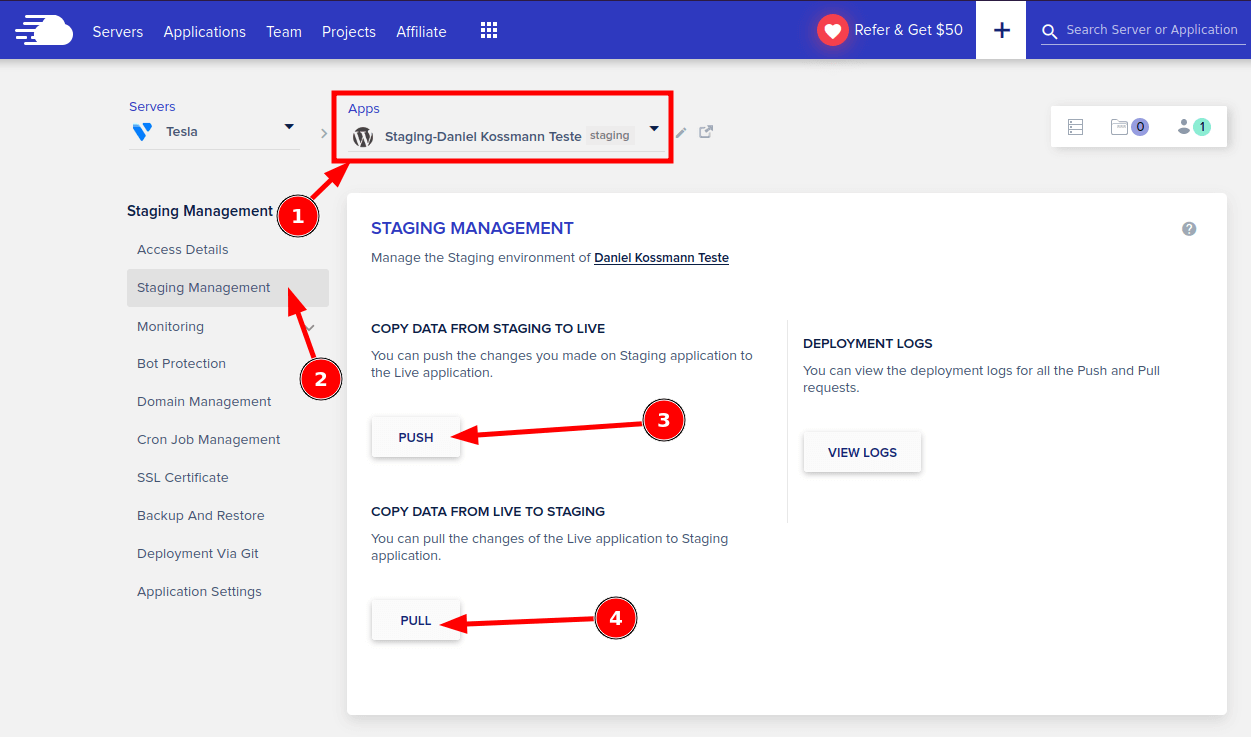This screenshot has width=1251, height=737.
Task: Open application in new window icon
Action: click(x=706, y=131)
